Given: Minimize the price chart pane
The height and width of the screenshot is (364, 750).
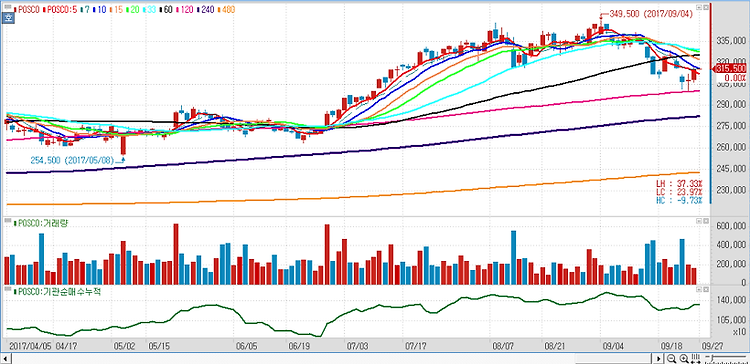Looking at the screenshot, I should pyautogui.click(x=699, y=8).
